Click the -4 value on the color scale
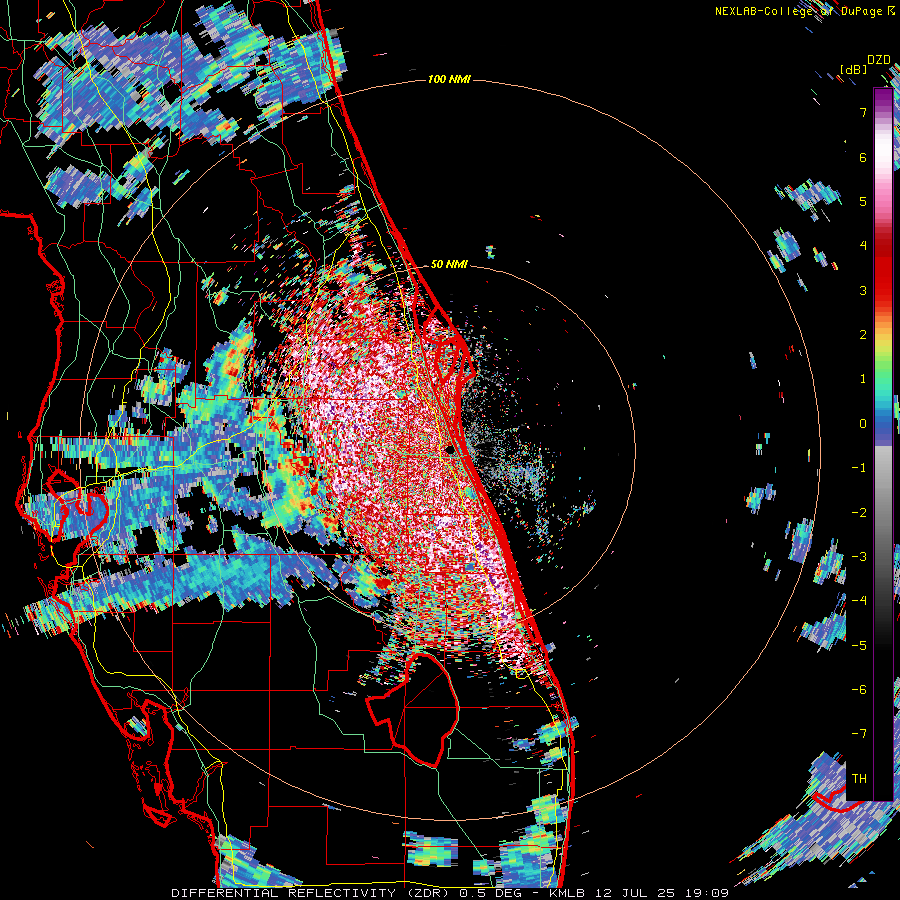Viewport: 900px width, 900px height. click(859, 601)
